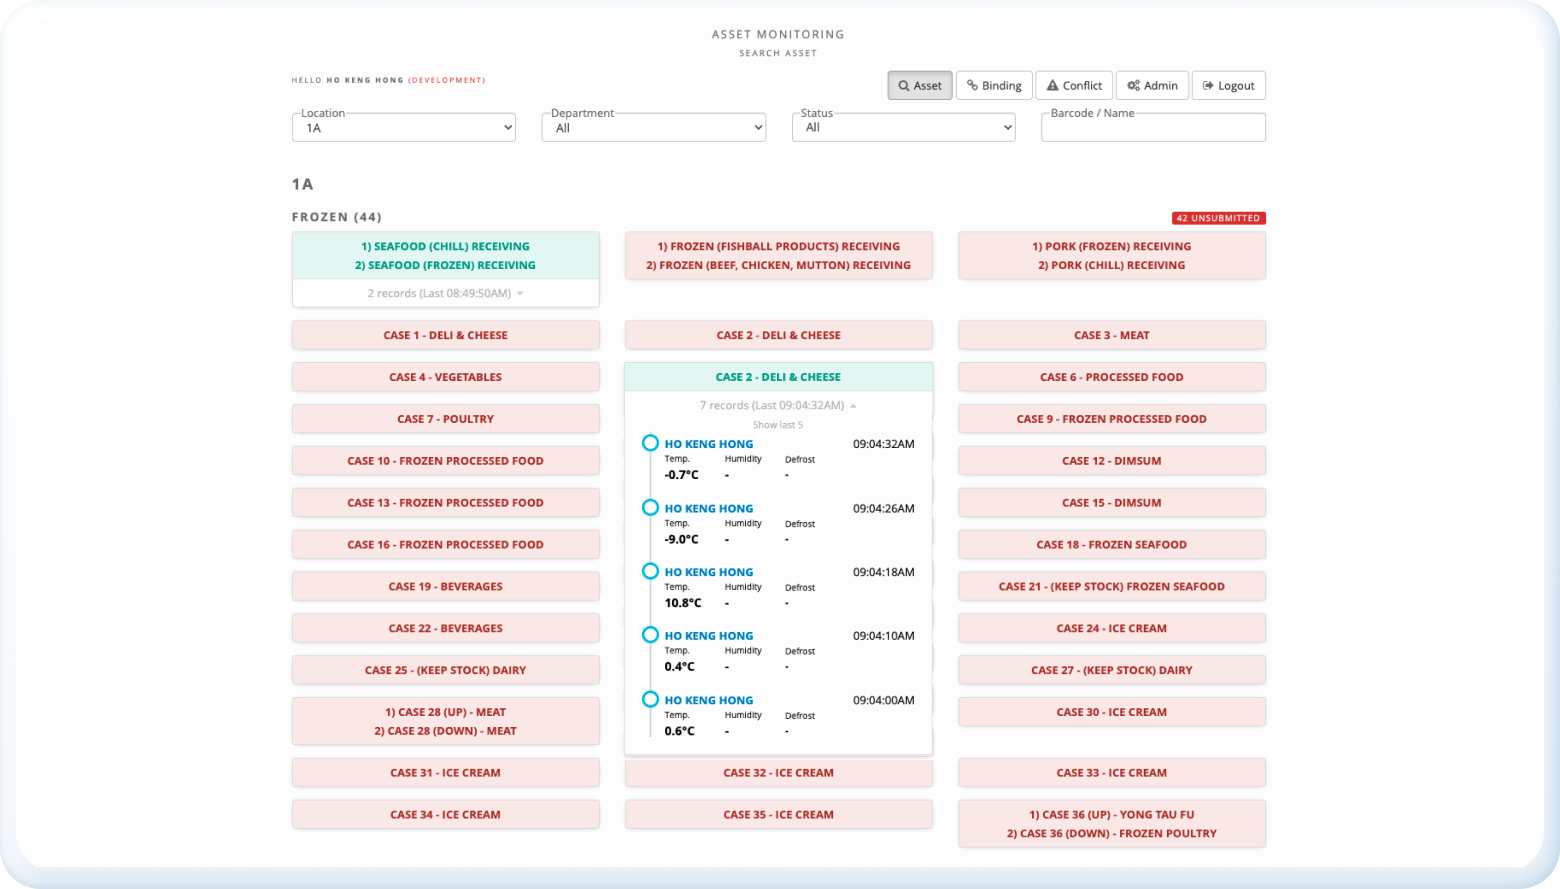Screen dimensions: 1560x889
Task: Click the green Case 2 - Deli & Cheese header
Action: tap(779, 377)
